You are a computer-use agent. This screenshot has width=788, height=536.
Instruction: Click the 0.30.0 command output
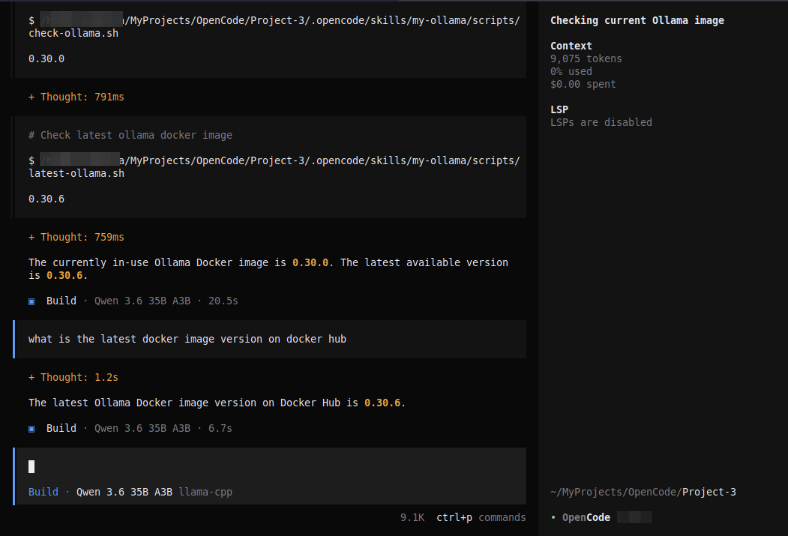(46, 59)
